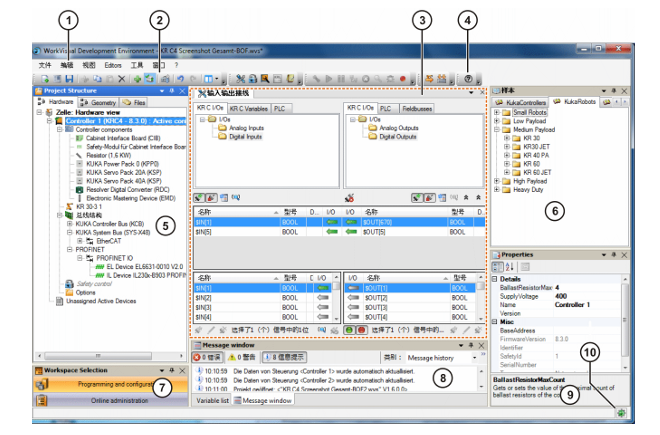This screenshot has width=660, height=435.
Task: Switch to the KR C Variables tab
Action: (x=248, y=107)
